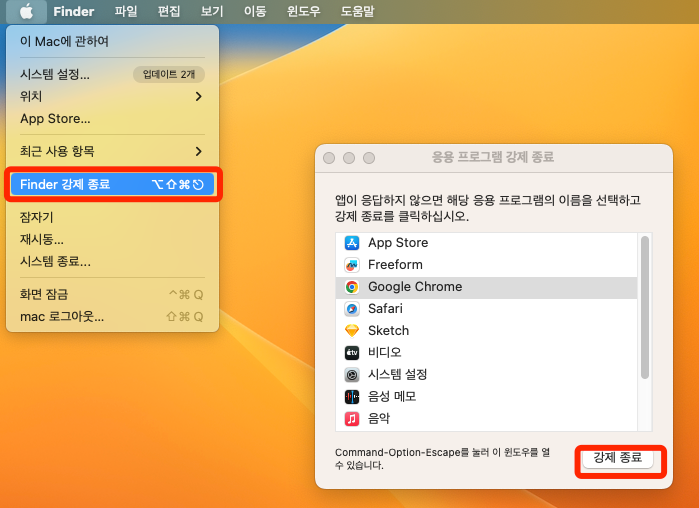Open the 이동 menu

click(x=255, y=11)
